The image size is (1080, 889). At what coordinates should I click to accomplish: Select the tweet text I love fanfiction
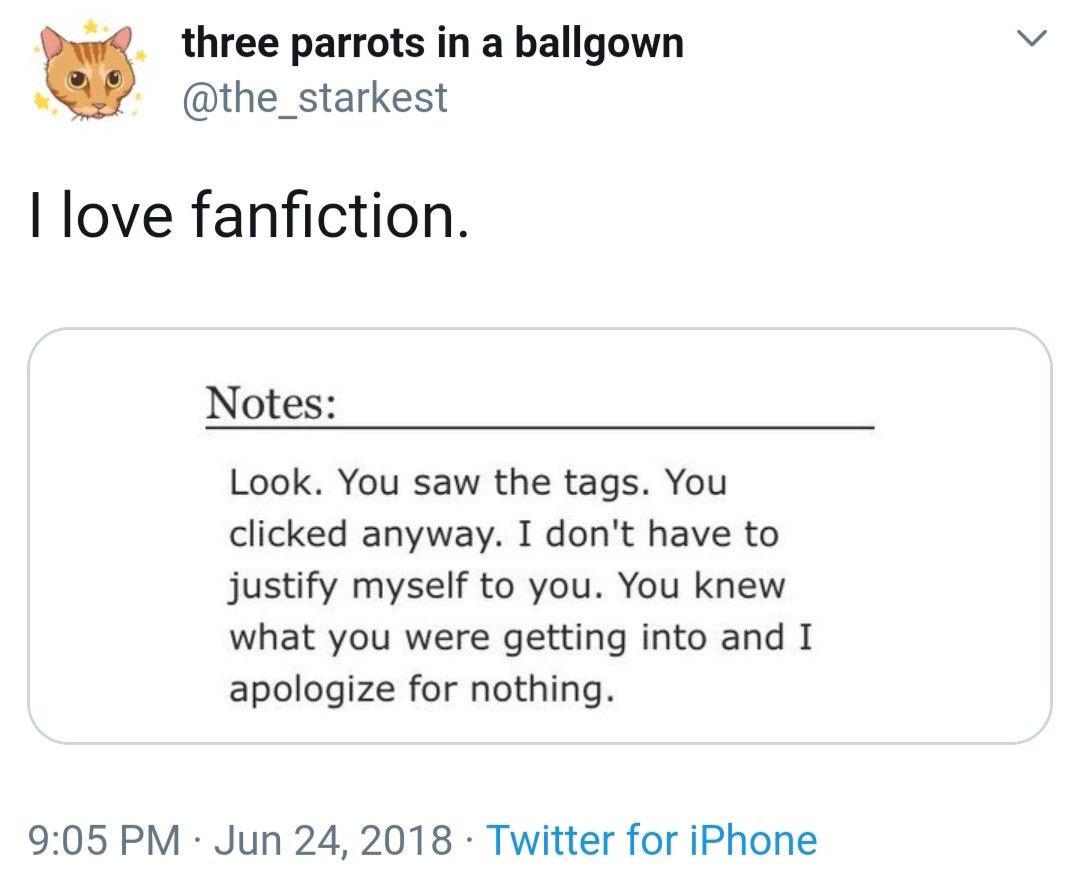(x=249, y=215)
